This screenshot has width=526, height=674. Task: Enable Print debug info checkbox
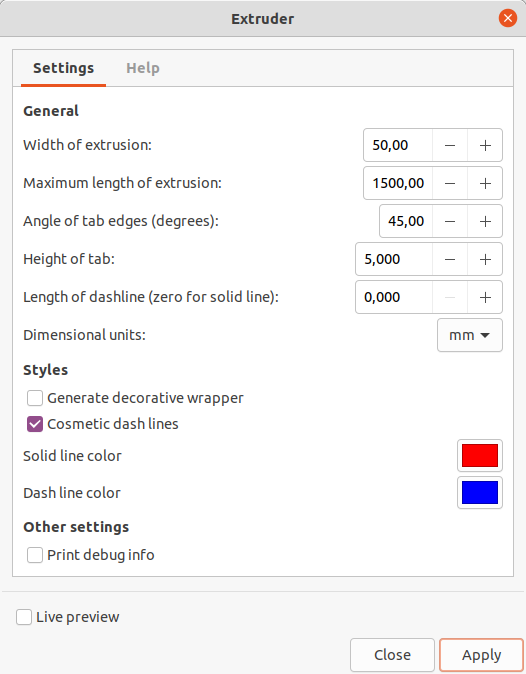tap(35, 555)
